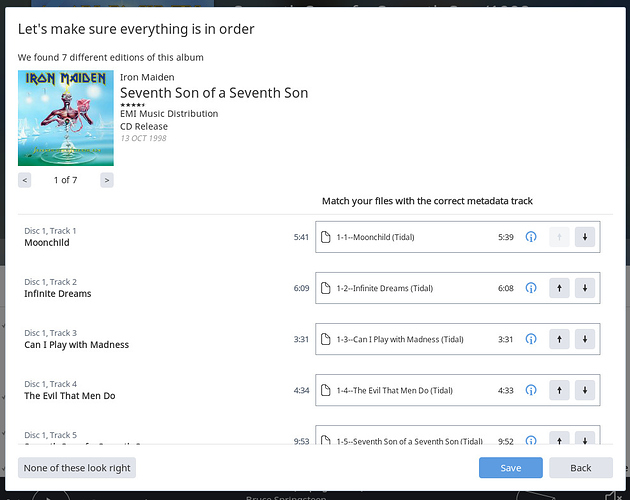Open file info for The Evil That Men Do (Tidal)
Screen dimensions: 630x500
click(531, 390)
